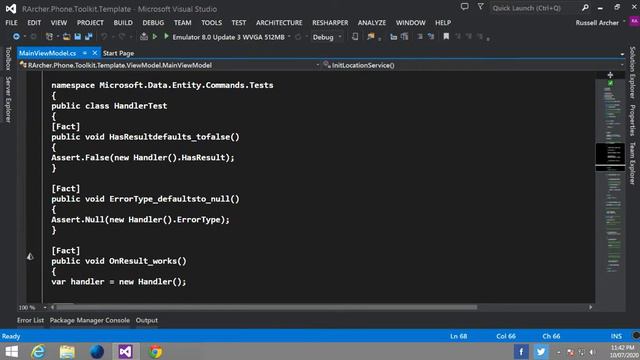
Task: Open the 100 % zoom dropdown
Action: 45,307
